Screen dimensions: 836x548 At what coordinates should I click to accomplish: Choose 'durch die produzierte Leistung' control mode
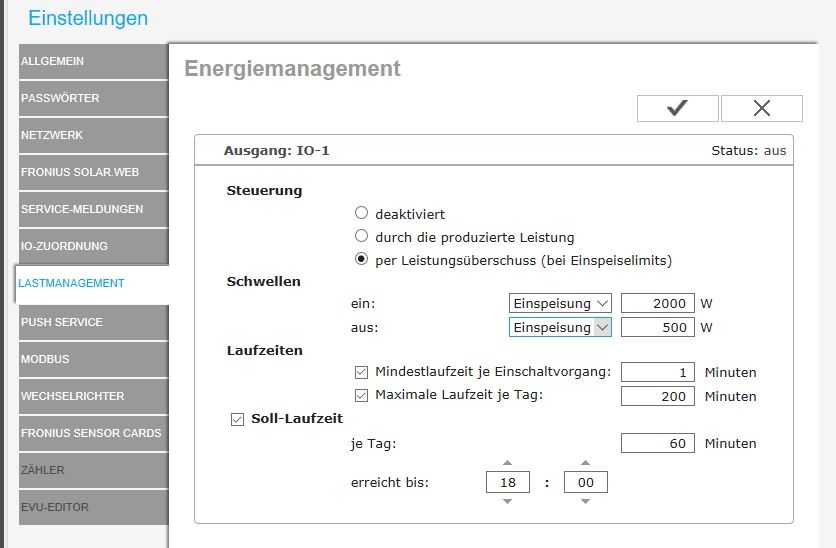click(362, 237)
